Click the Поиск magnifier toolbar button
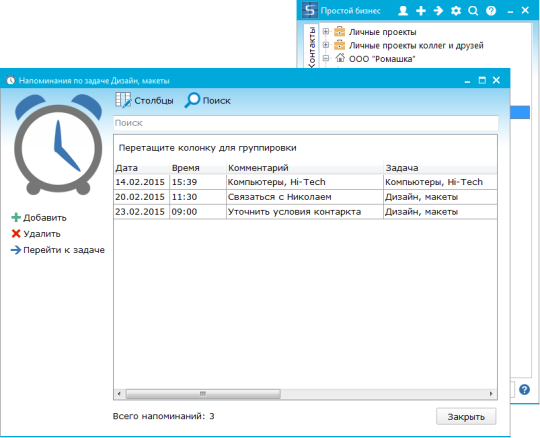Screen dimensions: 540x438 [208, 100]
